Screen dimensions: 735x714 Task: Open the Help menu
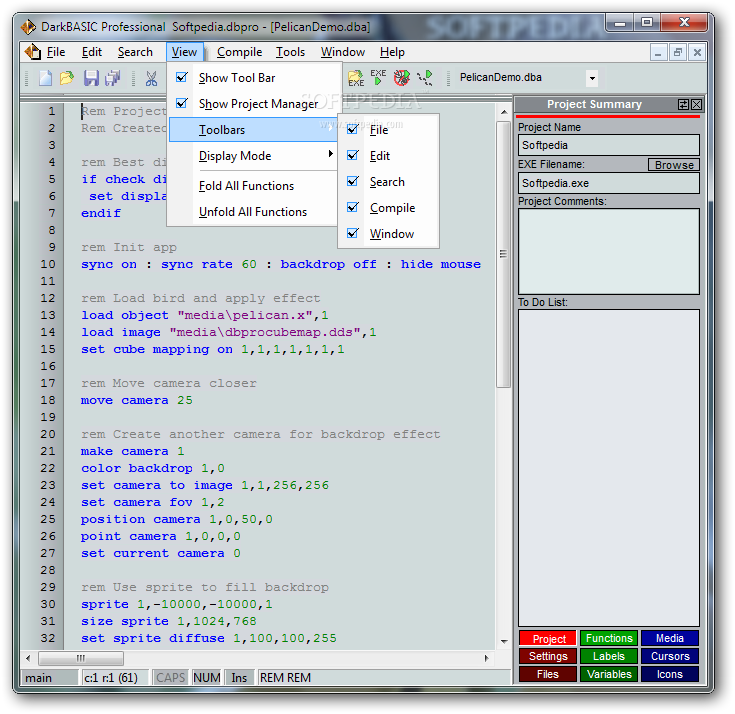[x=392, y=52]
